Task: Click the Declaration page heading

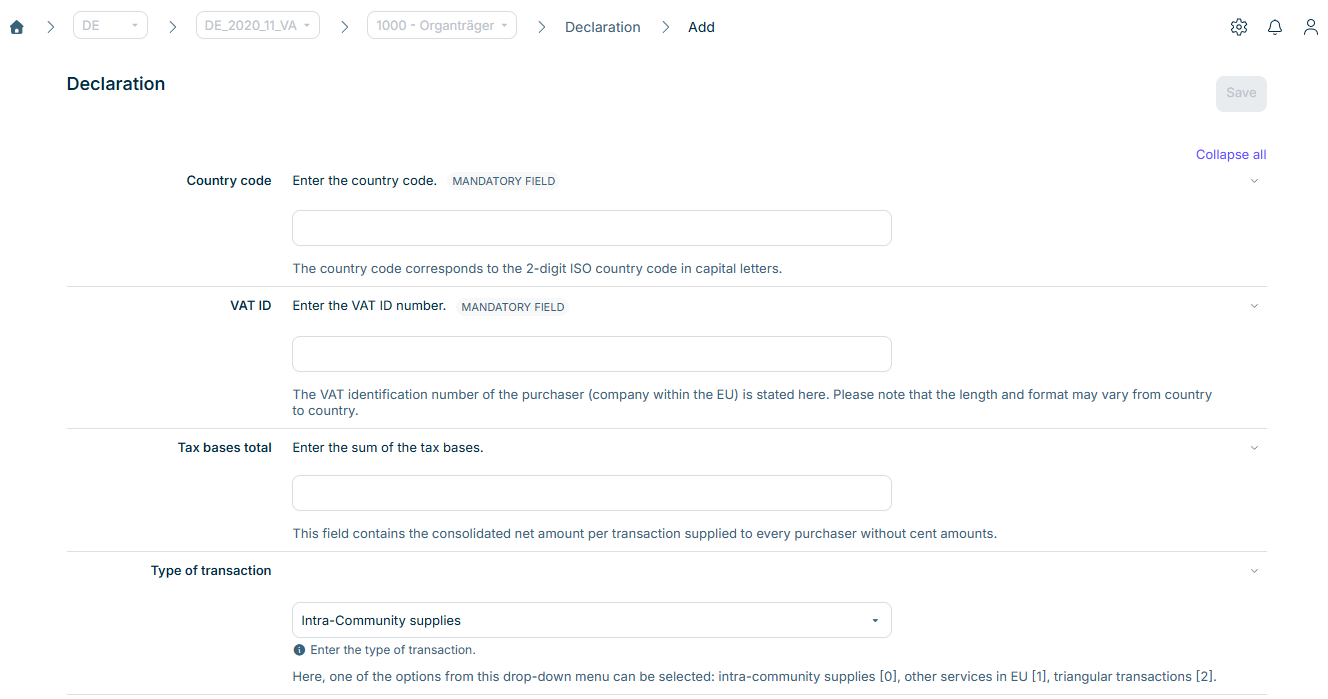Action: [116, 84]
